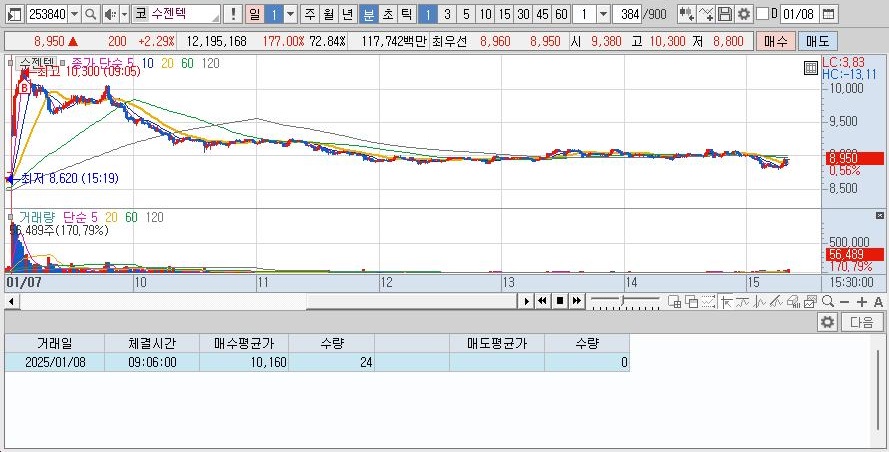Click the 다음 next button
The width and height of the screenshot is (889, 452).
861,323
